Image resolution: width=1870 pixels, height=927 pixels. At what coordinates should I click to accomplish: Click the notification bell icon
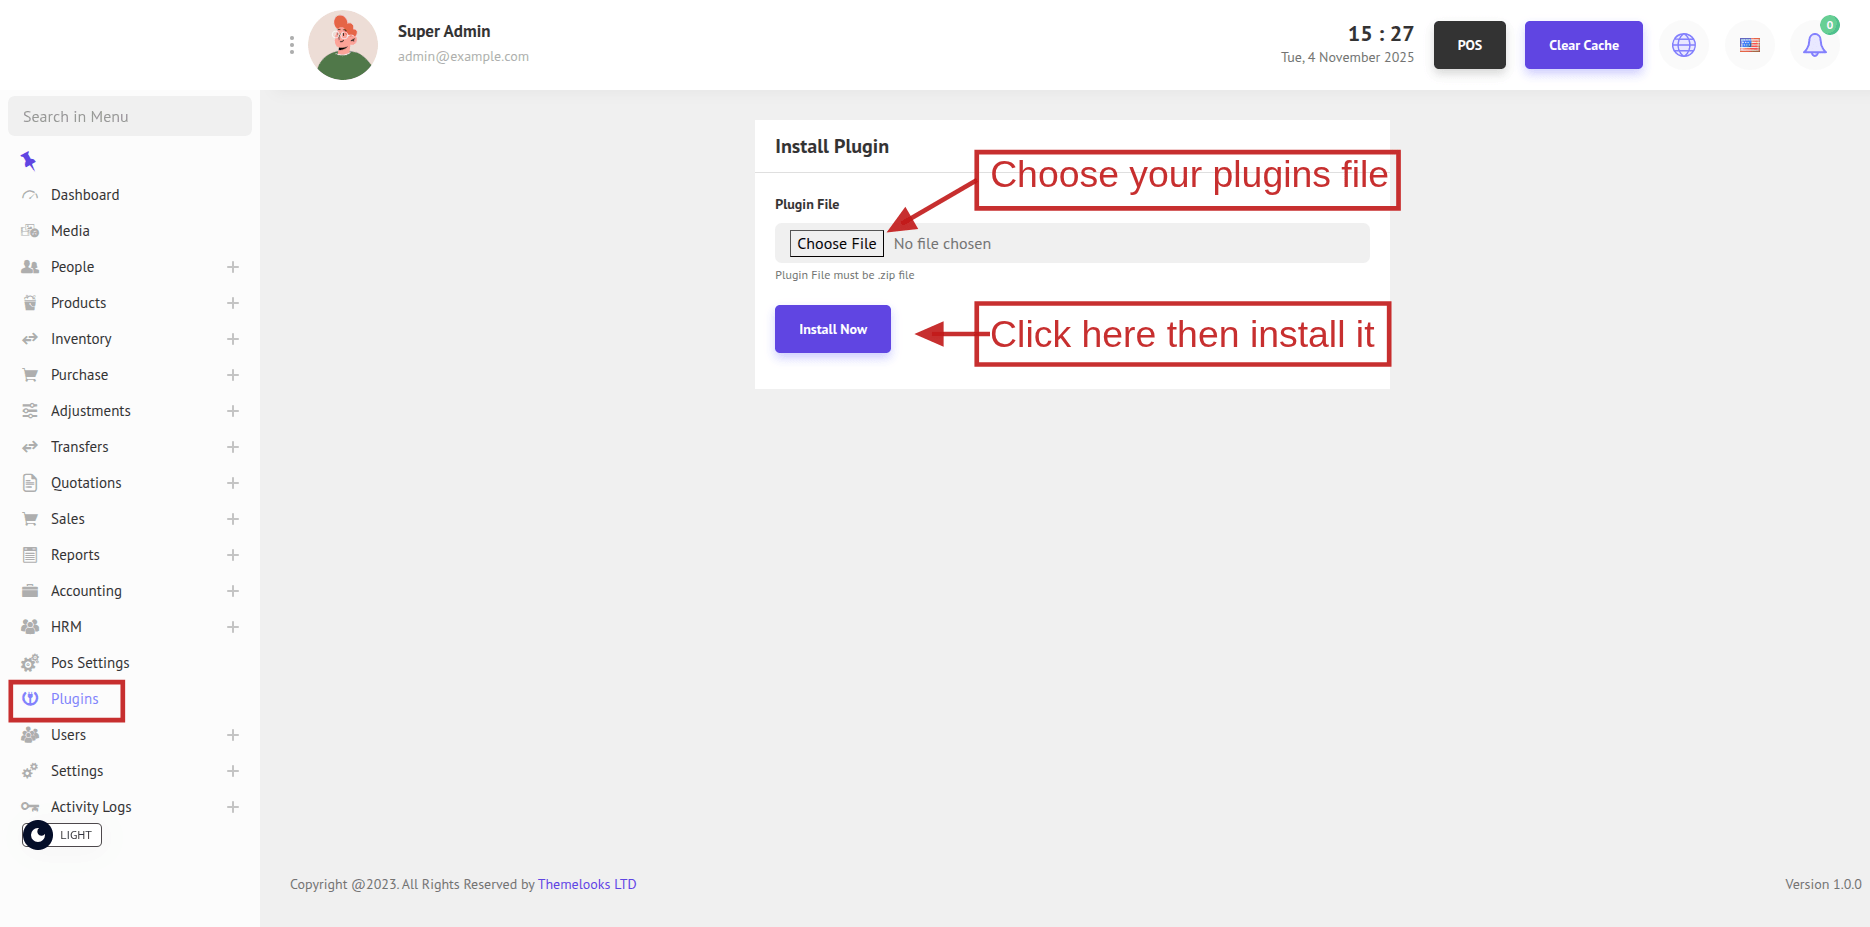pos(1814,45)
